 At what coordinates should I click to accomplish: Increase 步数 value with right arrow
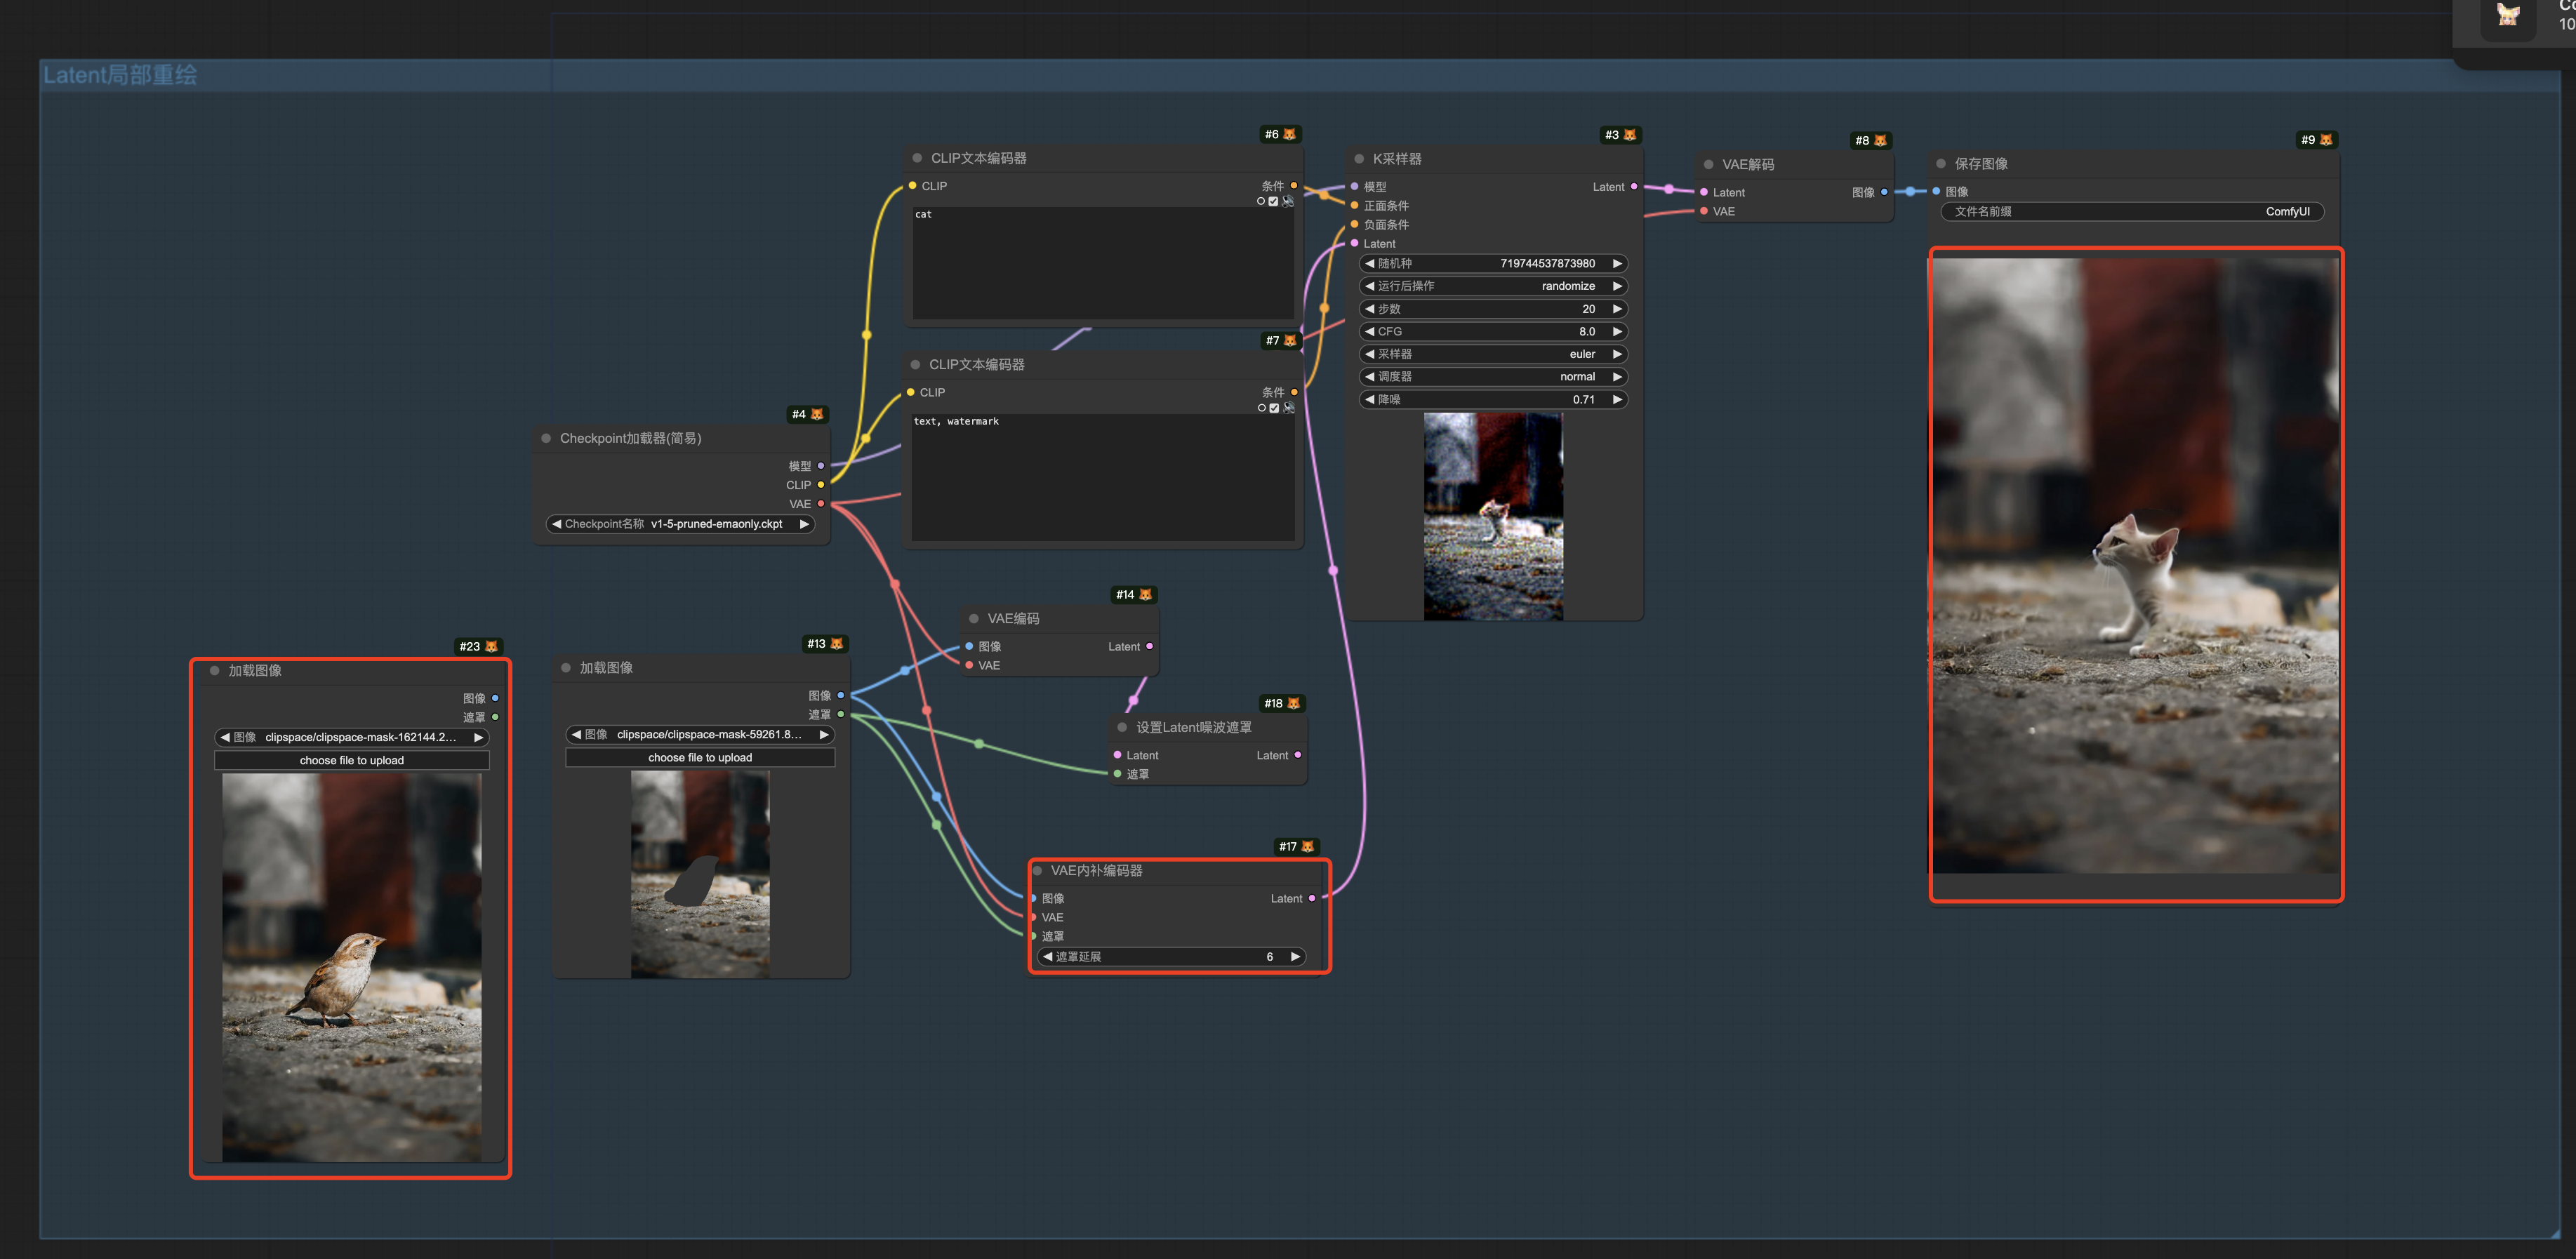pos(1617,309)
